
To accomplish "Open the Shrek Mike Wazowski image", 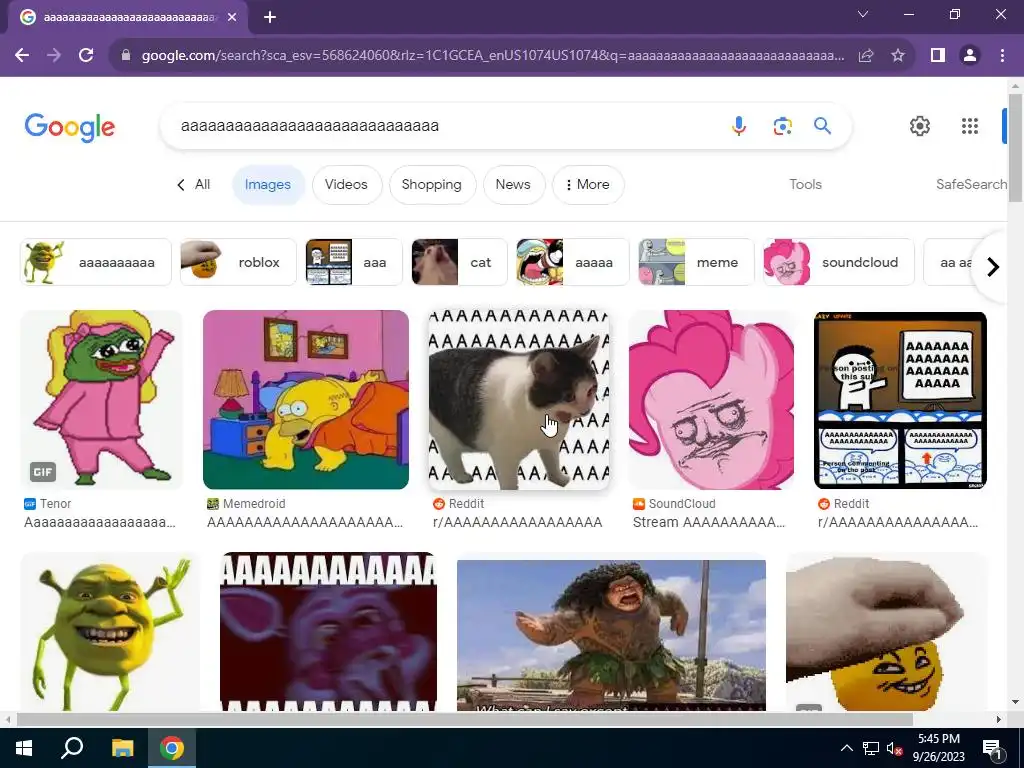I will [110, 632].
